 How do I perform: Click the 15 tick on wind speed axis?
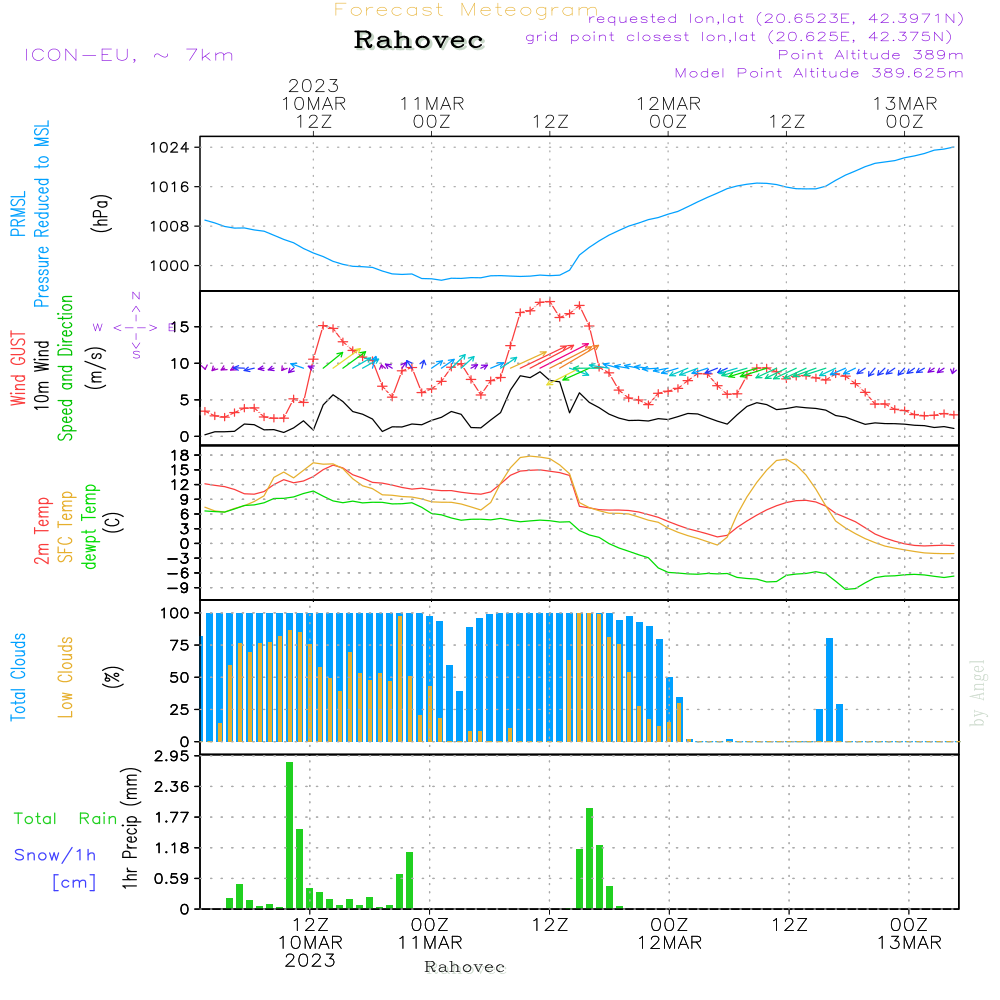point(180,327)
